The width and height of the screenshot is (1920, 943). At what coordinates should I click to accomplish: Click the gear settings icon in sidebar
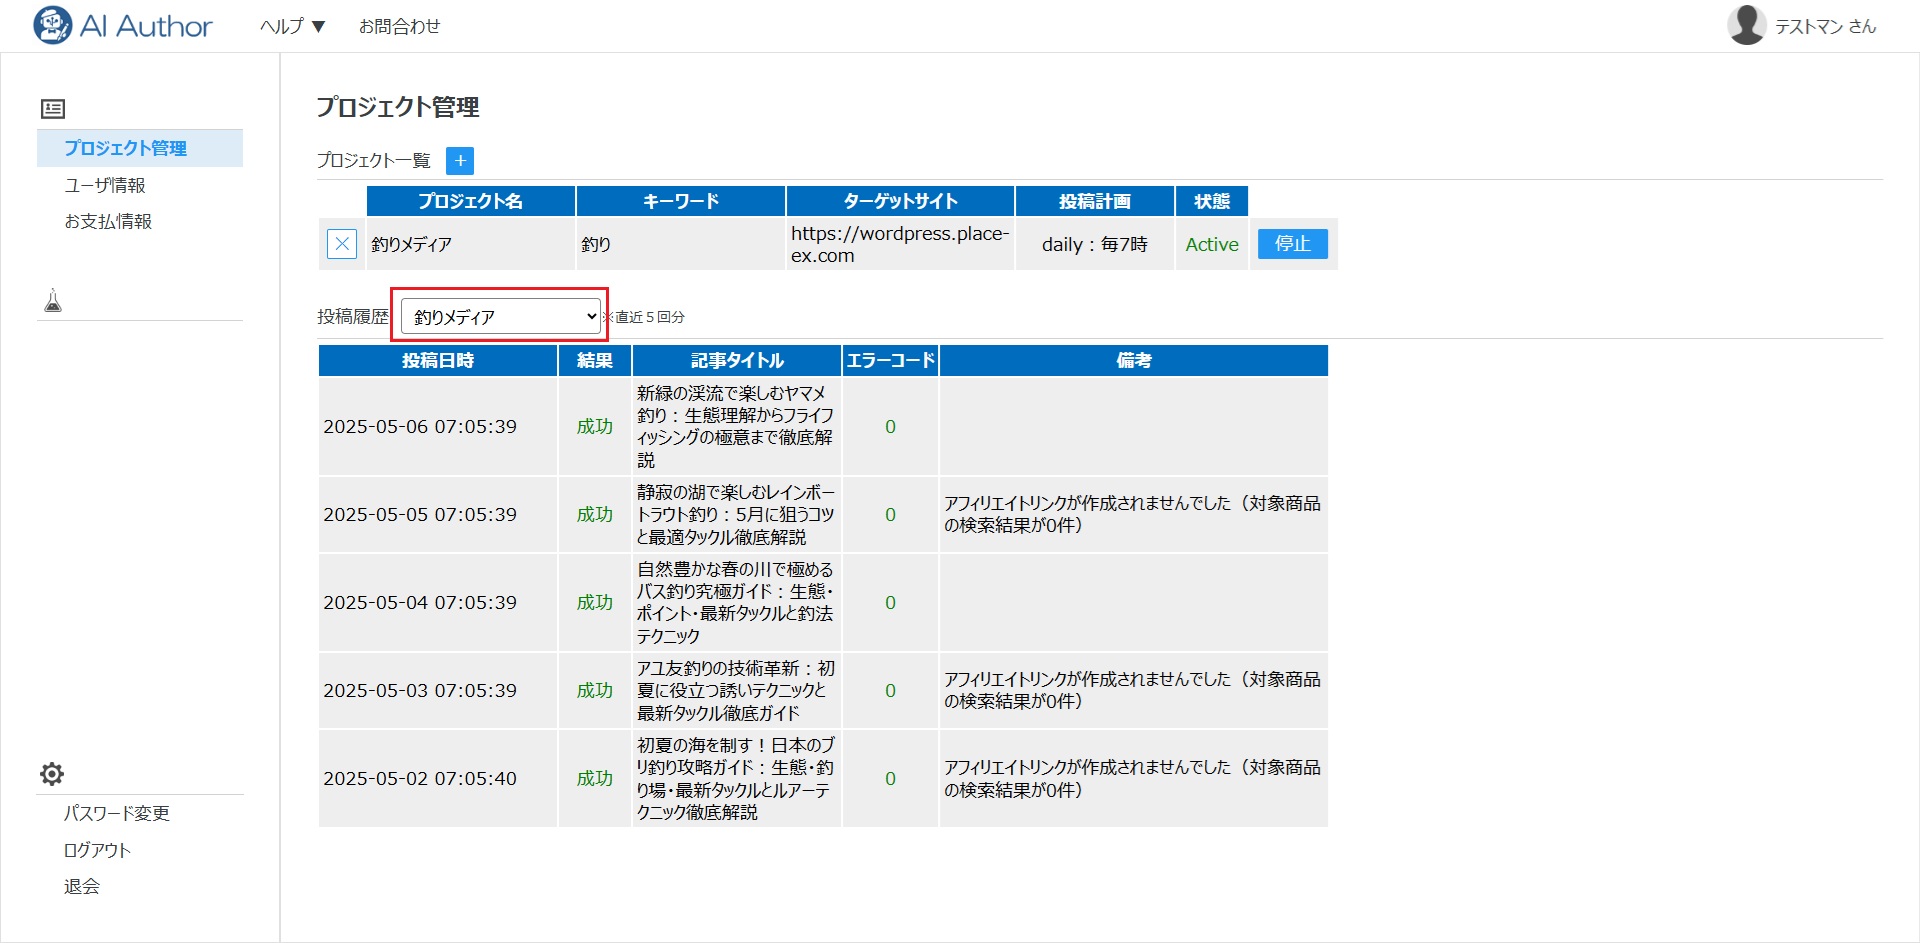click(52, 774)
